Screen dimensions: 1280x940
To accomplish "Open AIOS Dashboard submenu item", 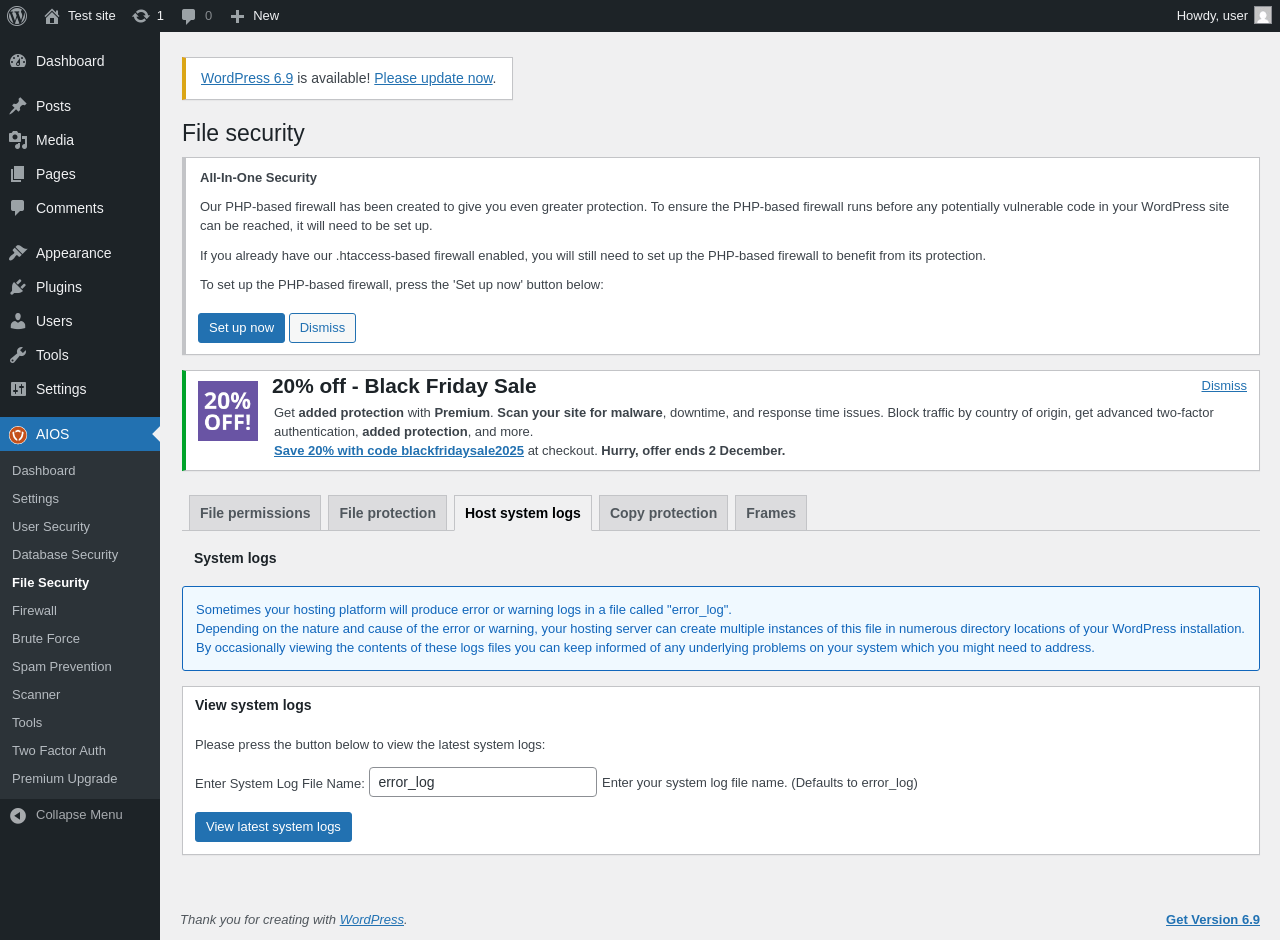I will coord(44,470).
